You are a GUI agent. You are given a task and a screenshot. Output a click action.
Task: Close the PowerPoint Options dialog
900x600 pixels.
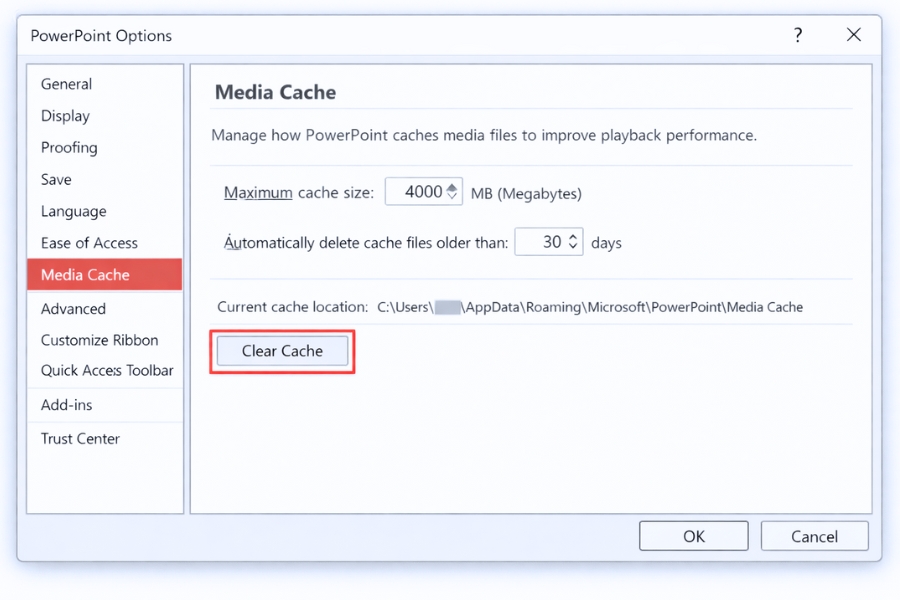pos(853,36)
